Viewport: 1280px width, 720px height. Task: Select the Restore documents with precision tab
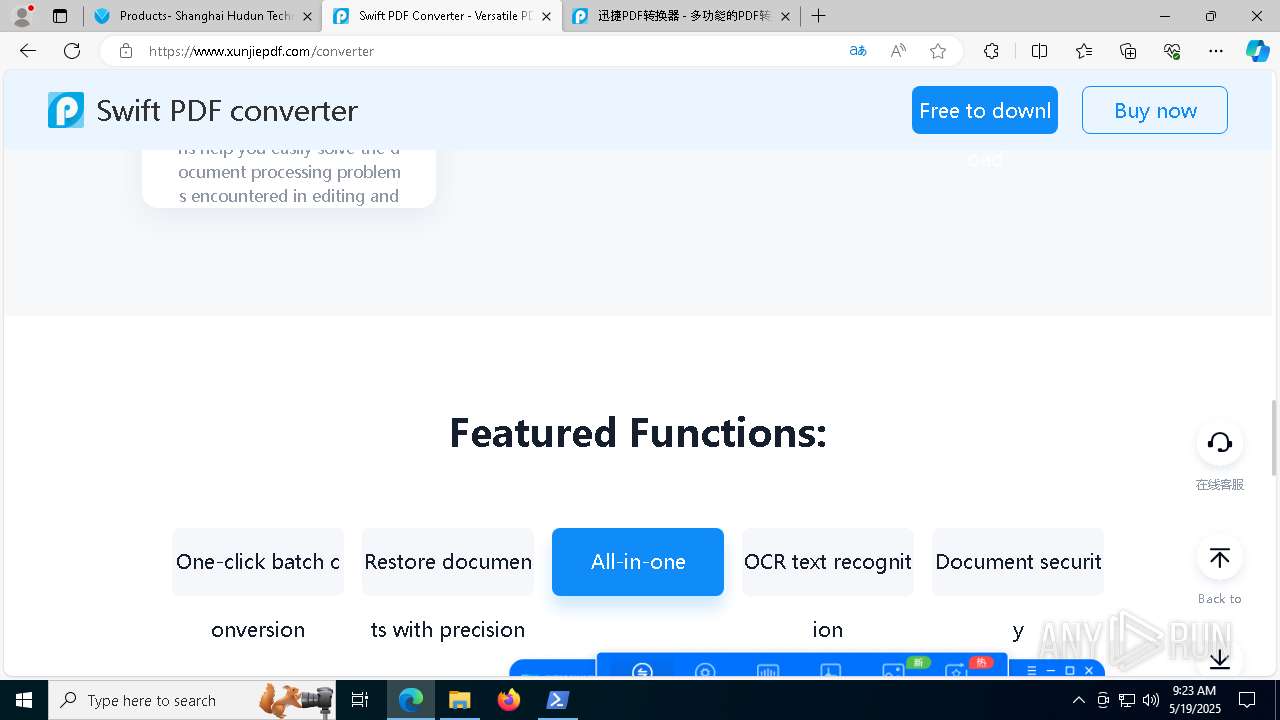(x=448, y=562)
